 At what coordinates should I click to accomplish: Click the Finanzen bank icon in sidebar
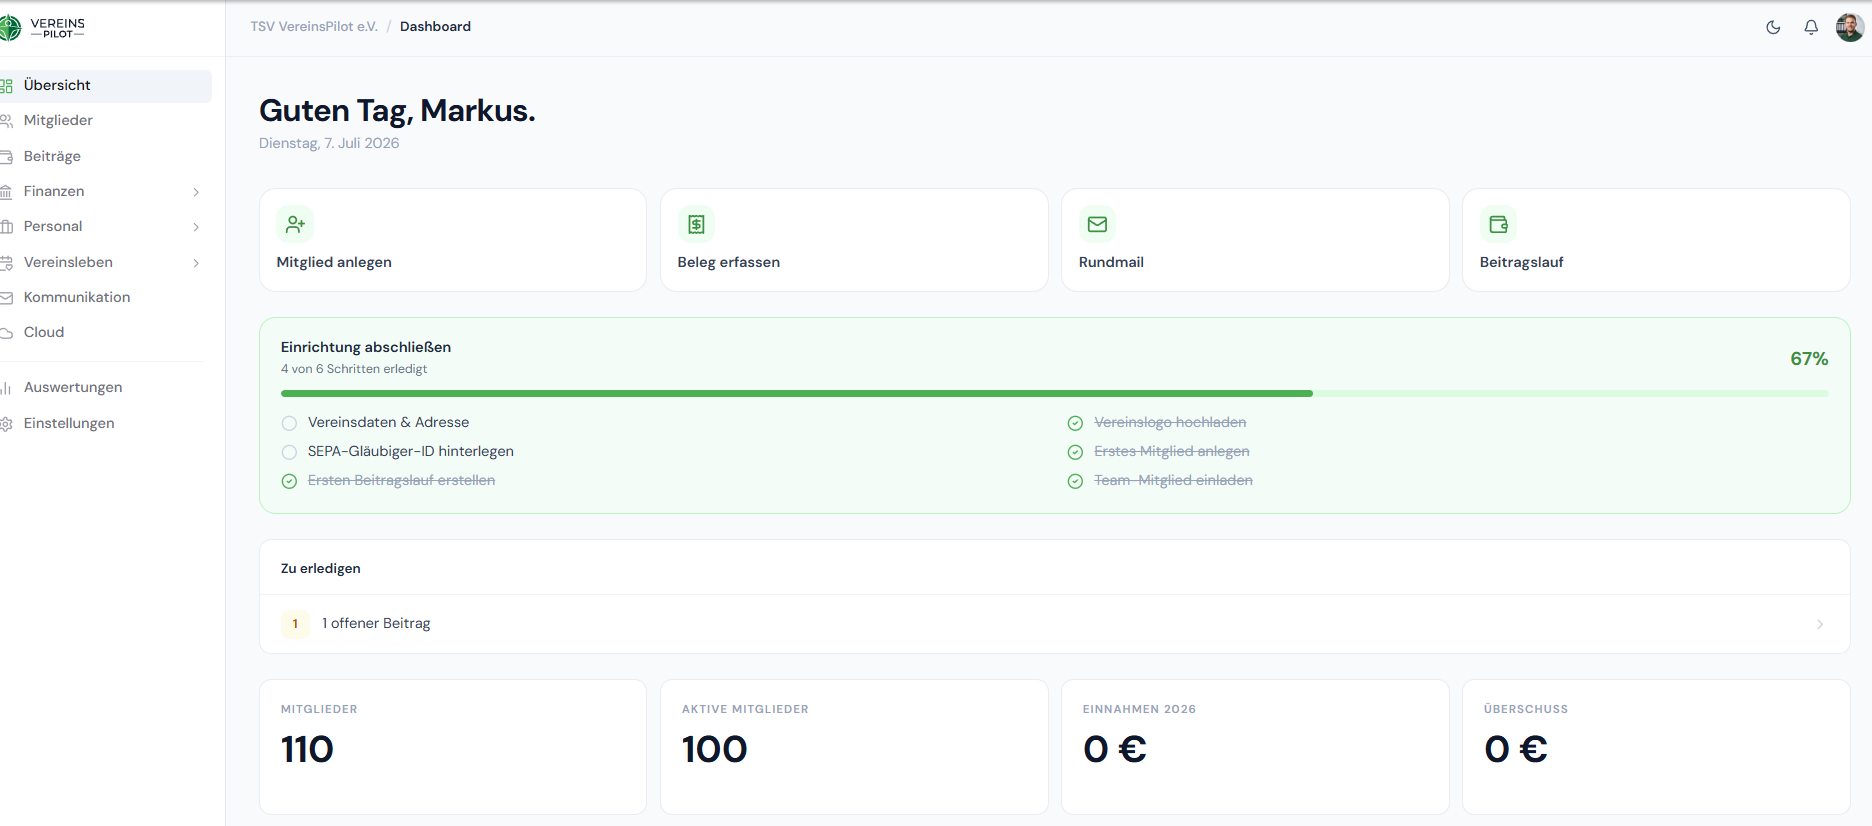[x=6, y=192]
